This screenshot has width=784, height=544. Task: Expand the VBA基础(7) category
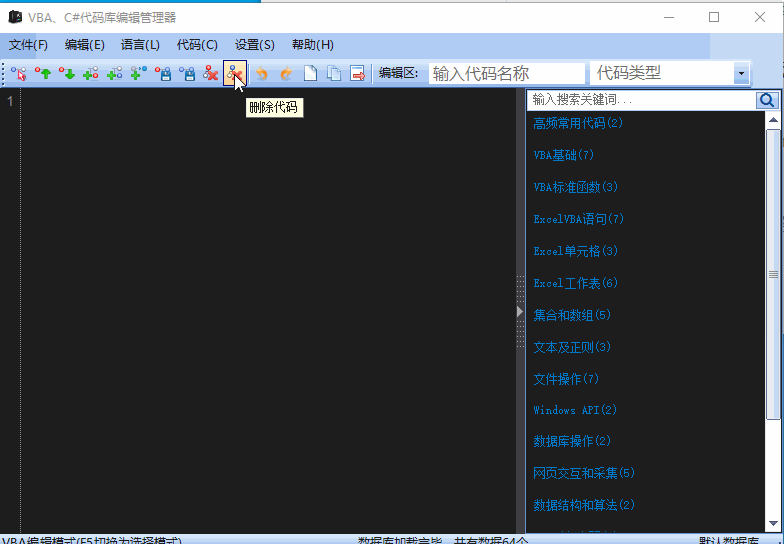564,155
